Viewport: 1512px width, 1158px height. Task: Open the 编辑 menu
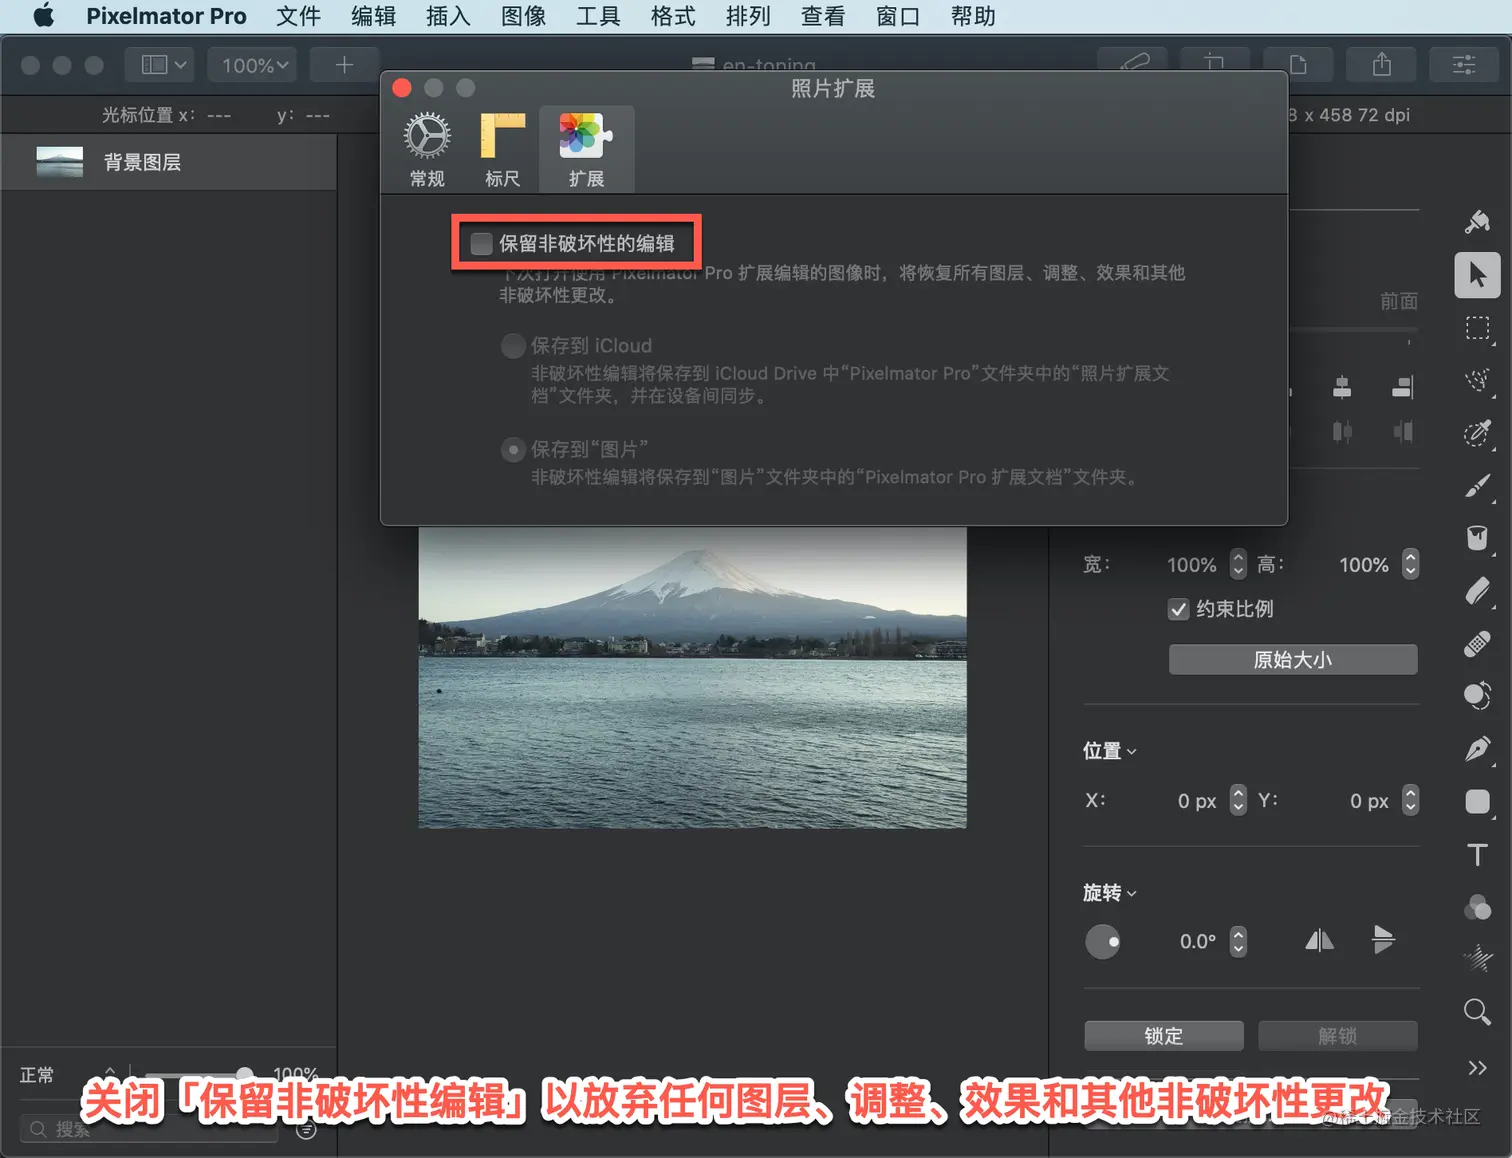pyautogui.click(x=373, y=16)
